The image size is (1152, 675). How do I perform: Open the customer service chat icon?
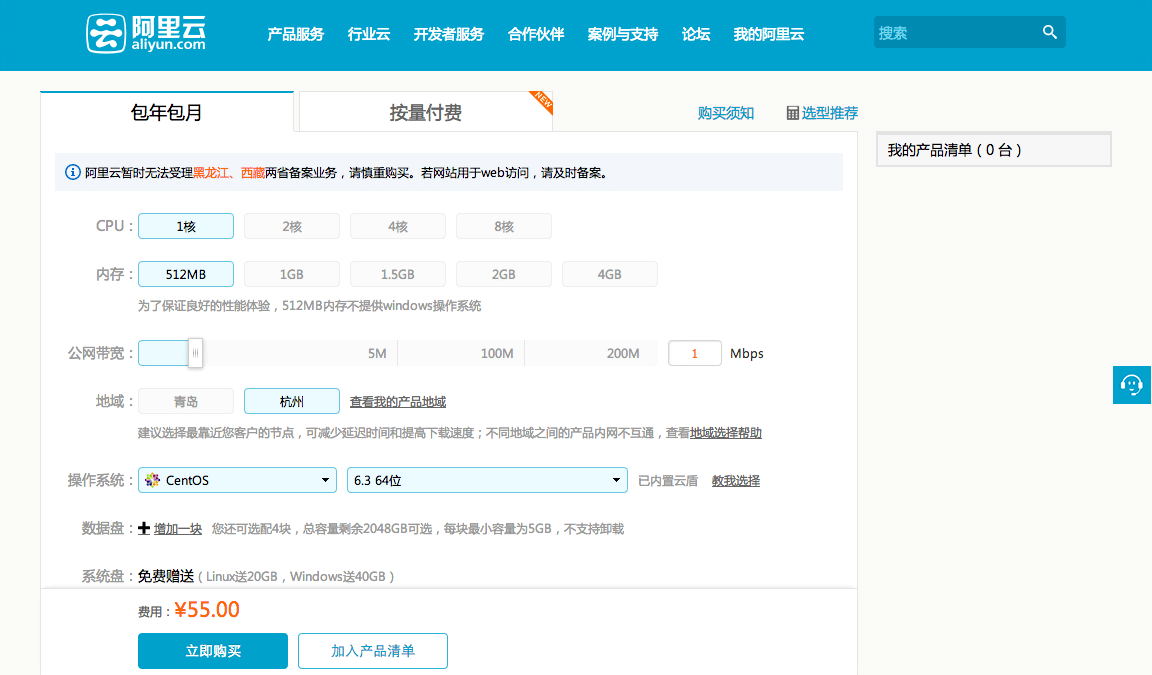[x=1131, y=385]
